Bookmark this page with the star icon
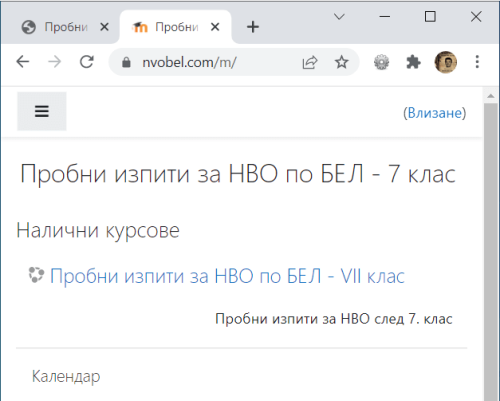The height and width of the screenshot is (401, 500). (x=342, y=62)
